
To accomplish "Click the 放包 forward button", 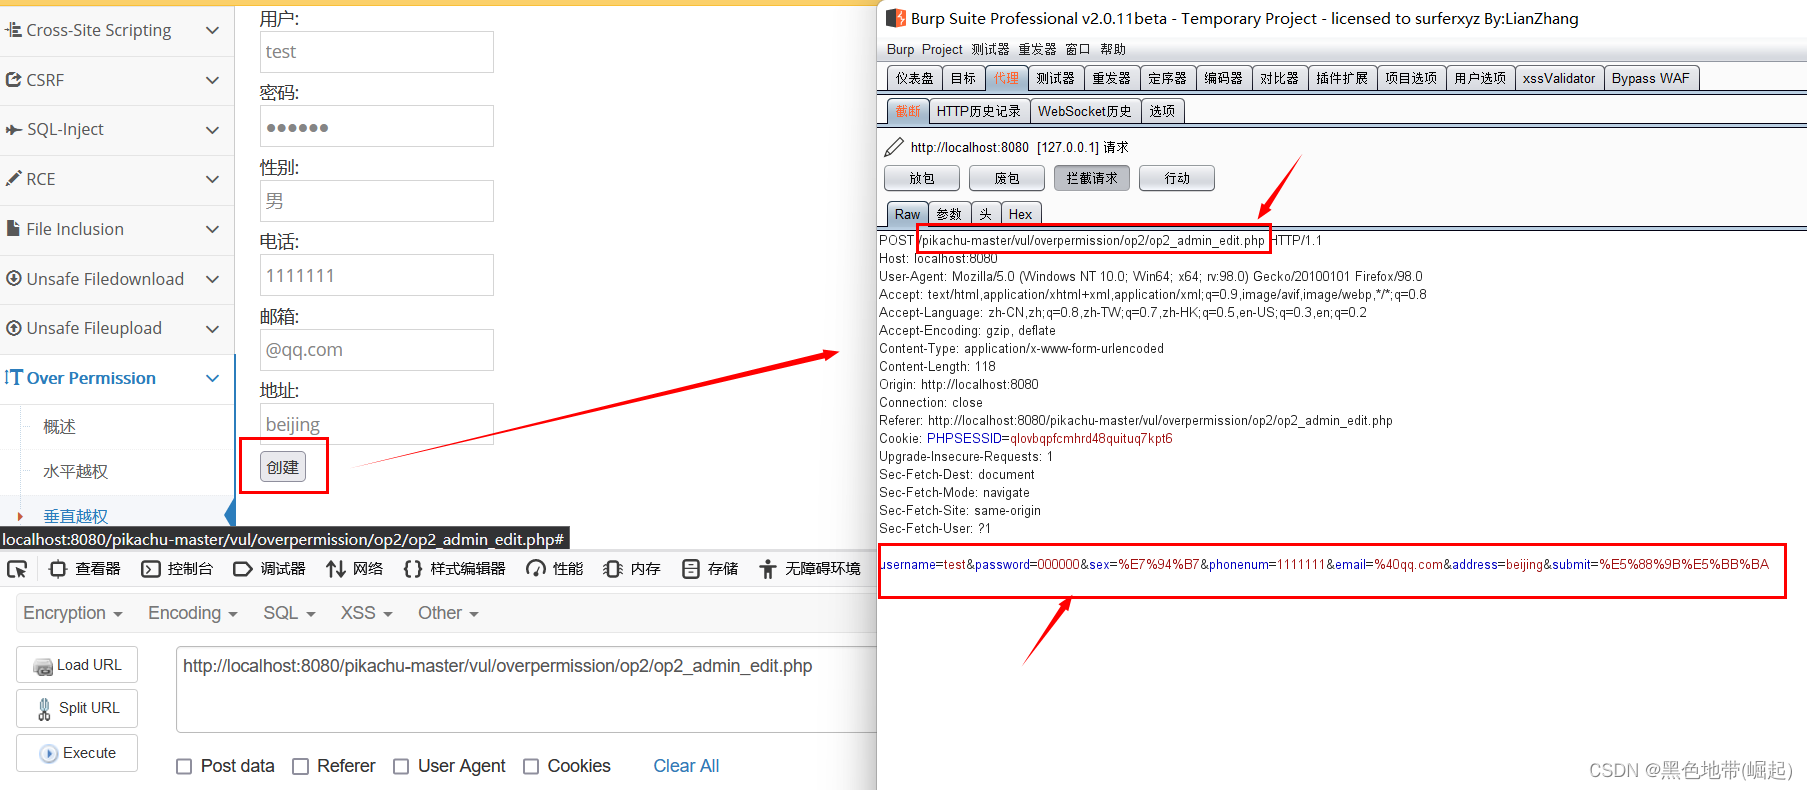I will pyautogui.click(x=922, y=178).
